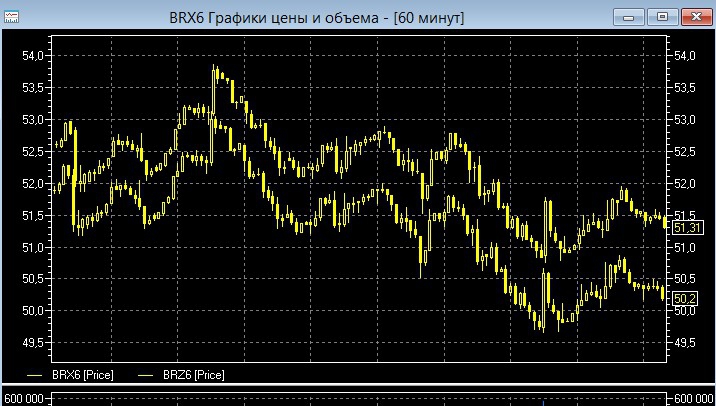Click the window title 'BRX6 Графики цены и объема'
The height and width of the screenshot is (406, 716).
pos(274,18)
